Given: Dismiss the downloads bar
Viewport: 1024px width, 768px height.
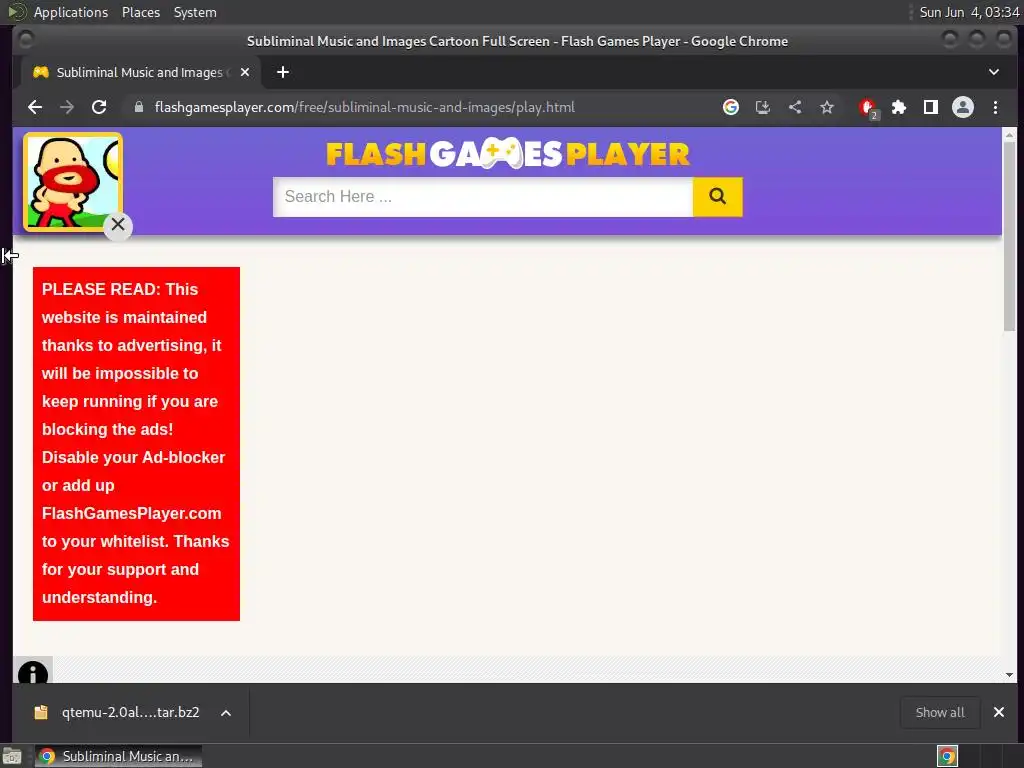Looking at the screenshot, I should 999,712.
